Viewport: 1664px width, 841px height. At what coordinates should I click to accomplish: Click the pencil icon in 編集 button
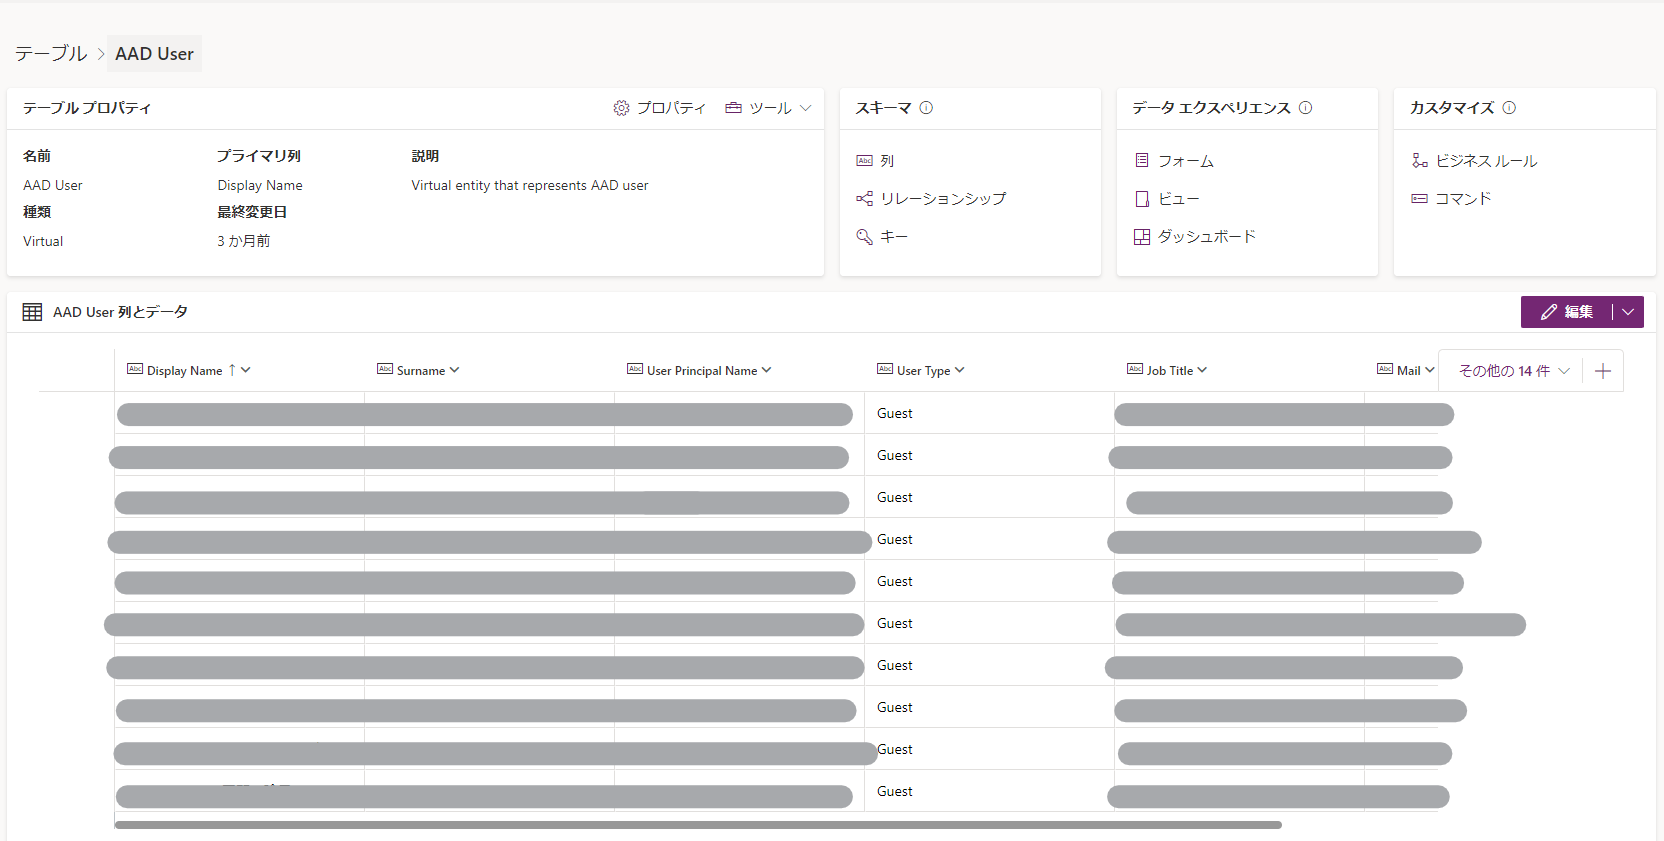[x=1549, y=312]
